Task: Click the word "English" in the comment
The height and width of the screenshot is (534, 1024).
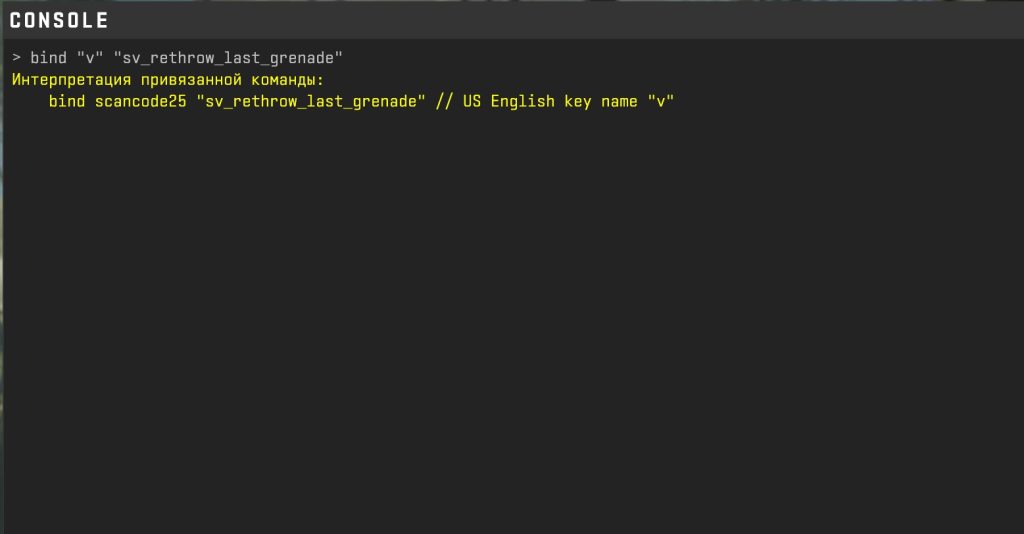Action: pyautogui.click(x=522, y=102)
